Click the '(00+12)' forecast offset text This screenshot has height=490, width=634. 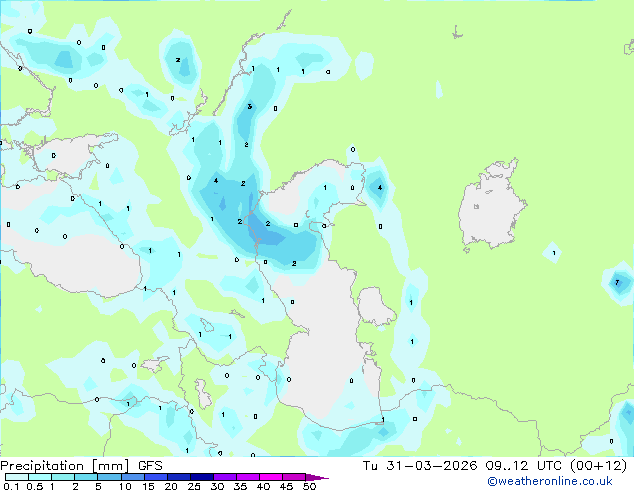[x=598, y=466]
